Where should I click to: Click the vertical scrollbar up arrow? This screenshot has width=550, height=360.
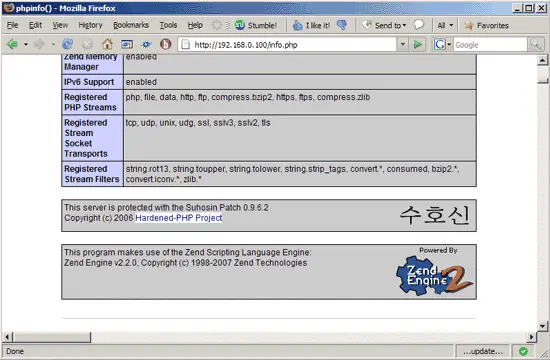(542, 60)
